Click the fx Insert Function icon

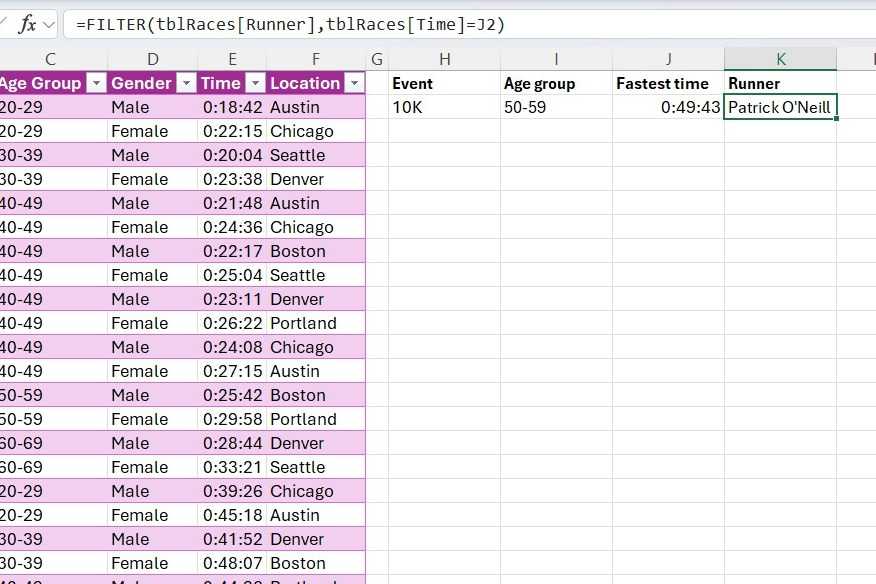point(27,25)
